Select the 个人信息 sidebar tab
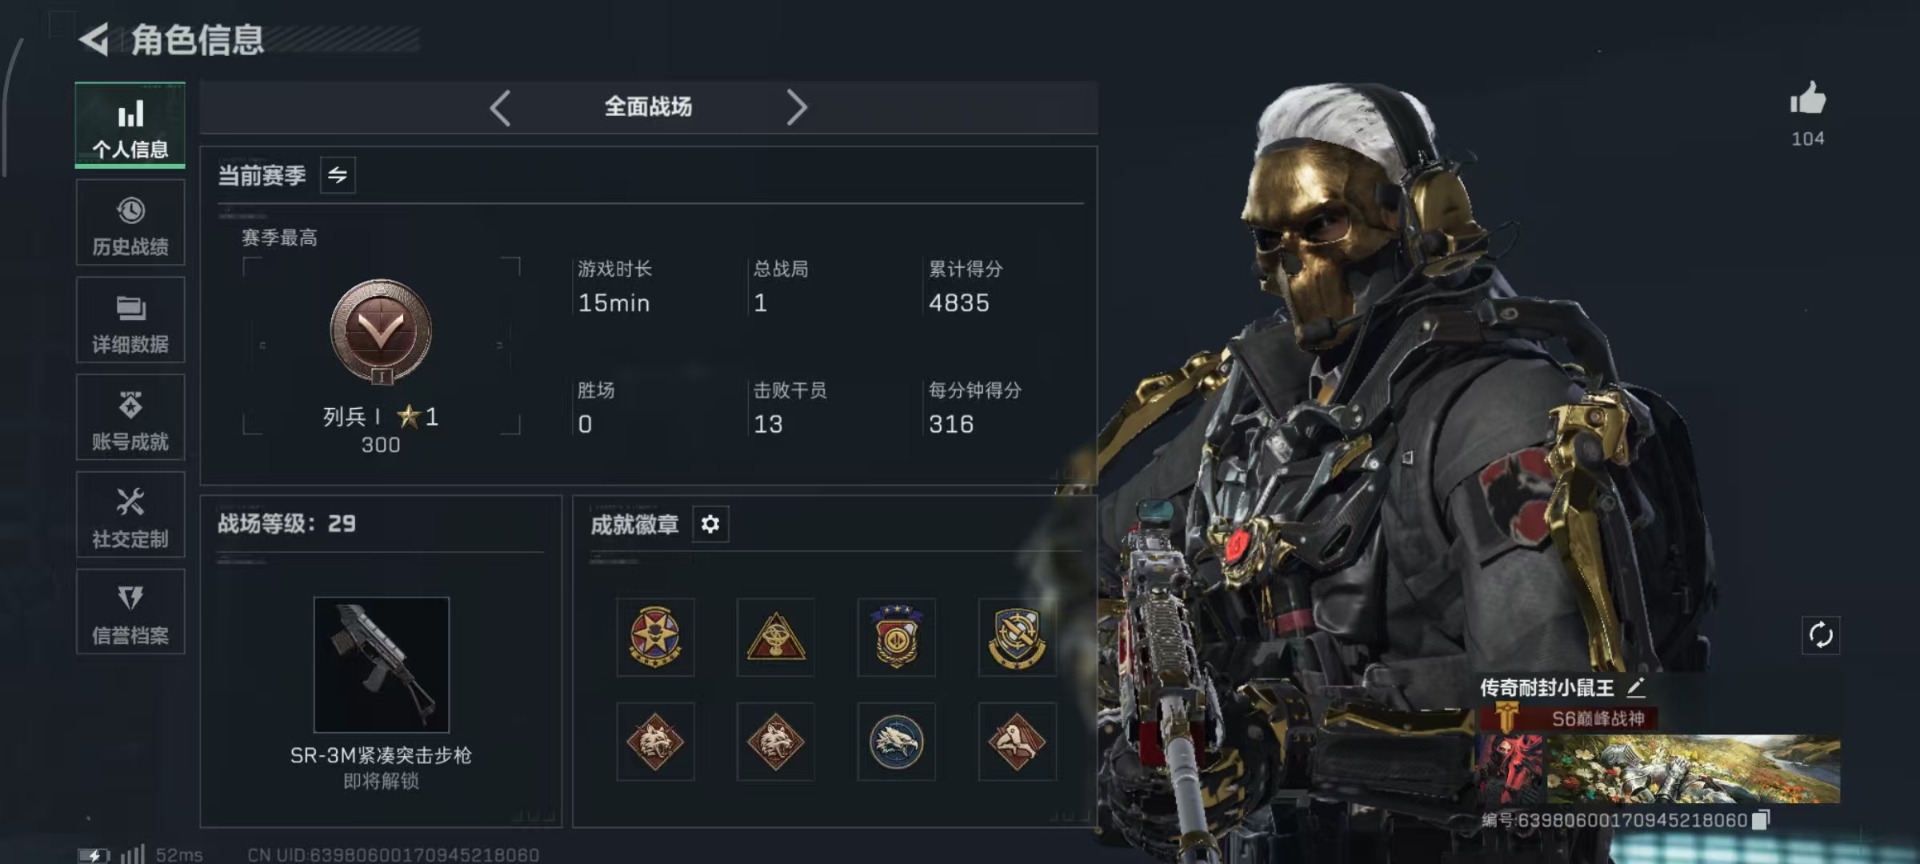The width and height of the screenshot is (1920, 864). pyautogui.click(x=130, y=125)
